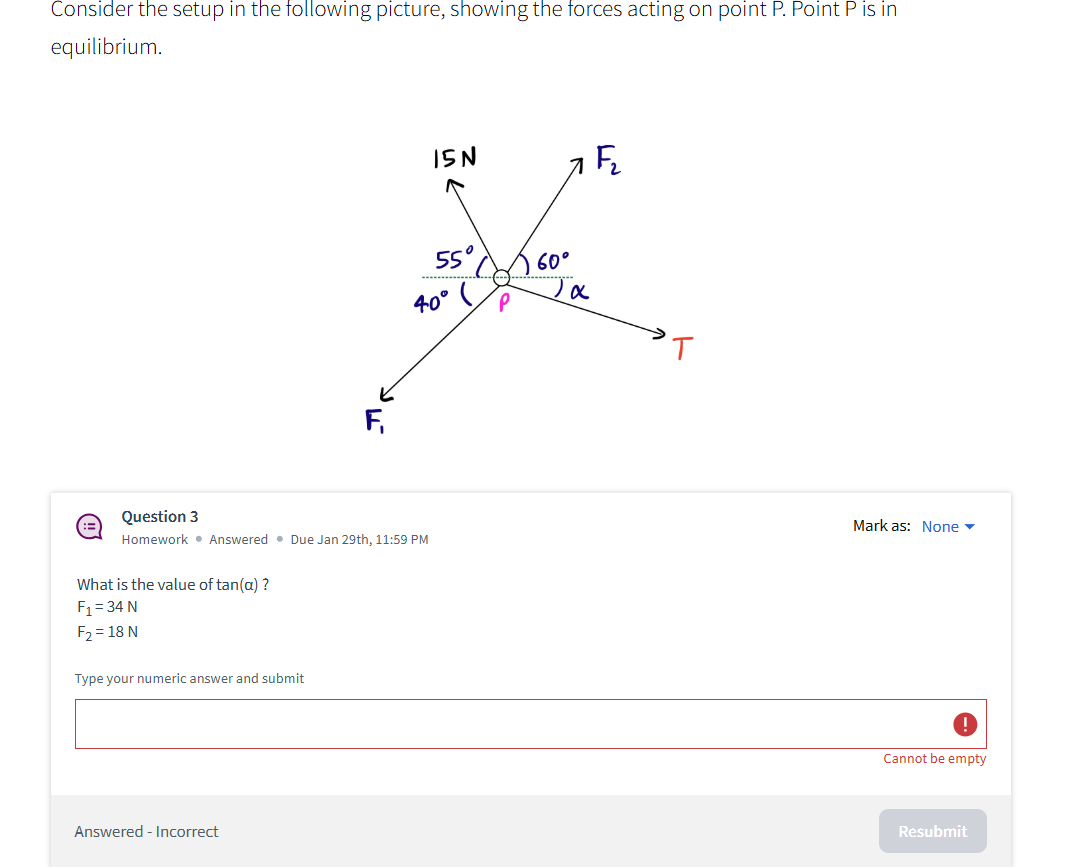Click the bullet dot before the due date
Screen dimensions: 1089x867
coord(282,539)
